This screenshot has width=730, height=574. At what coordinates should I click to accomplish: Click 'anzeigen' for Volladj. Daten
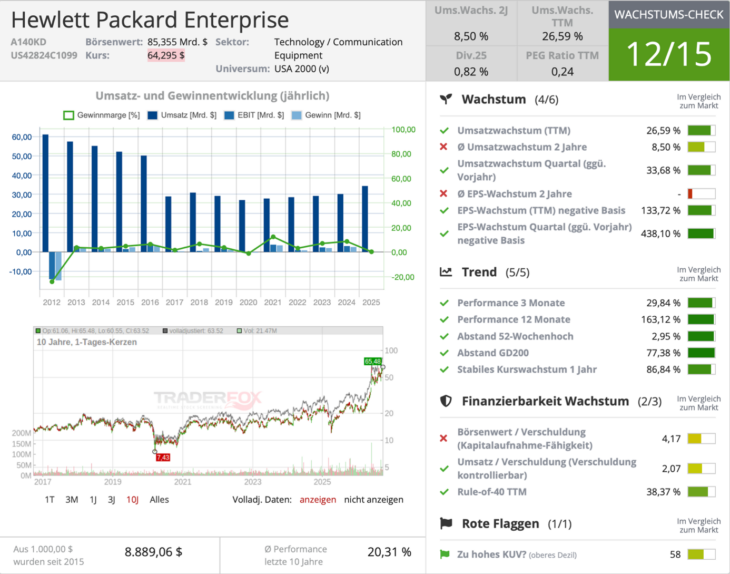(318, 500)
